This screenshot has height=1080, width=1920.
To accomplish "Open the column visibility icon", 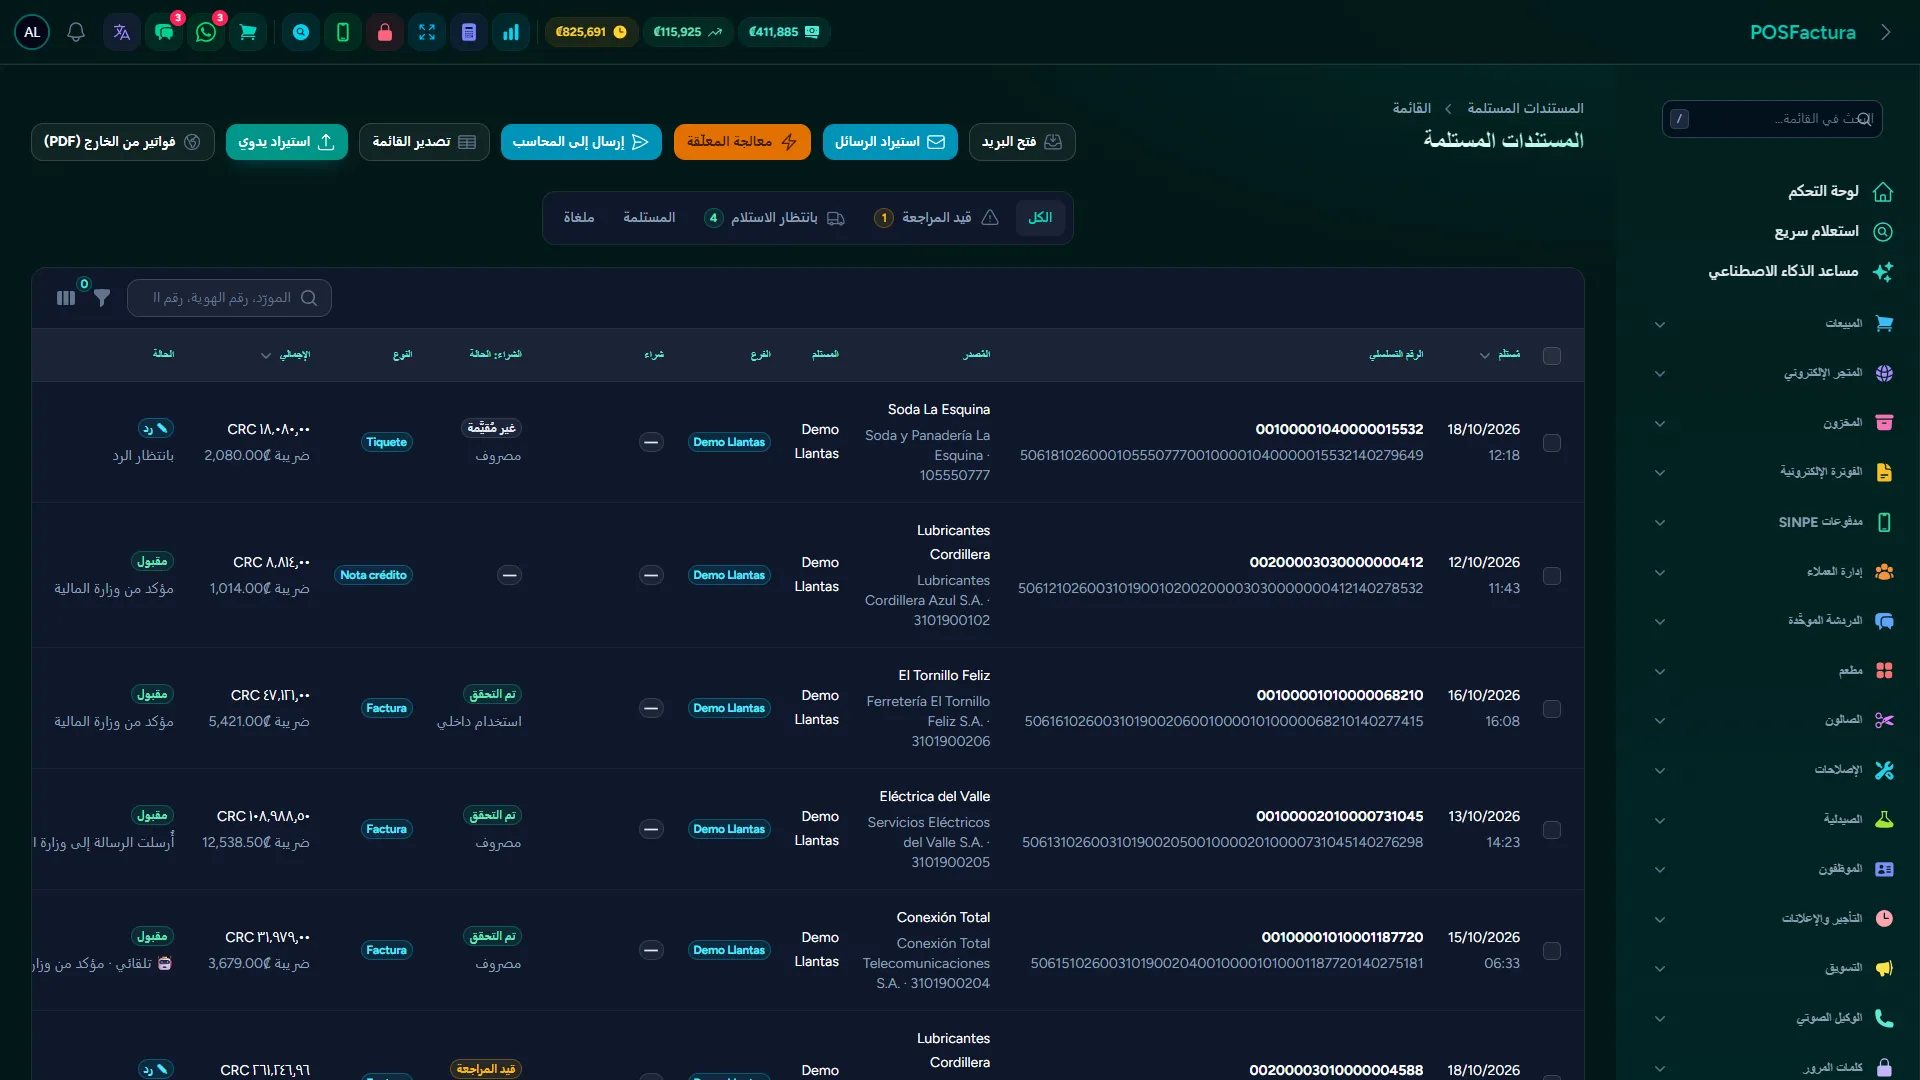I will (66, 298).
